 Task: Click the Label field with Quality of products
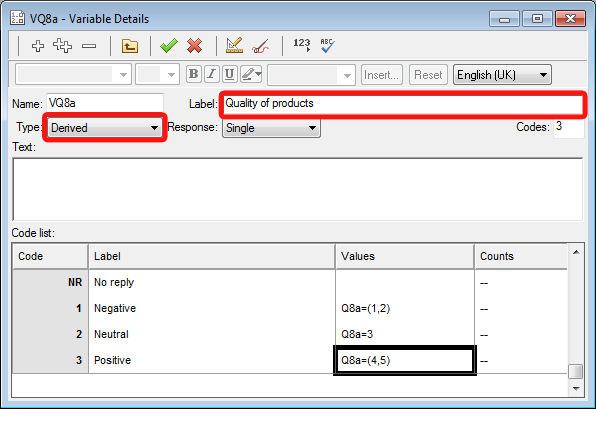[x=403, y=104]
